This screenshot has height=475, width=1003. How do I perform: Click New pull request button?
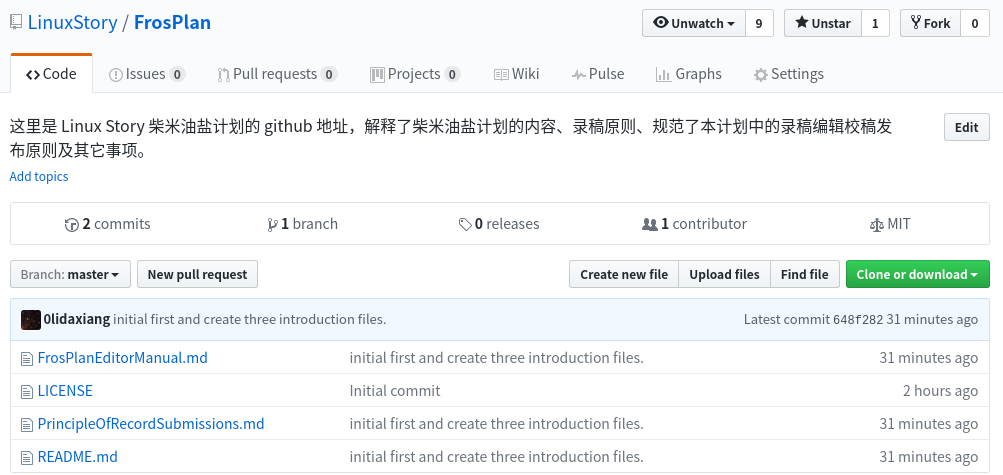[197, 274]
